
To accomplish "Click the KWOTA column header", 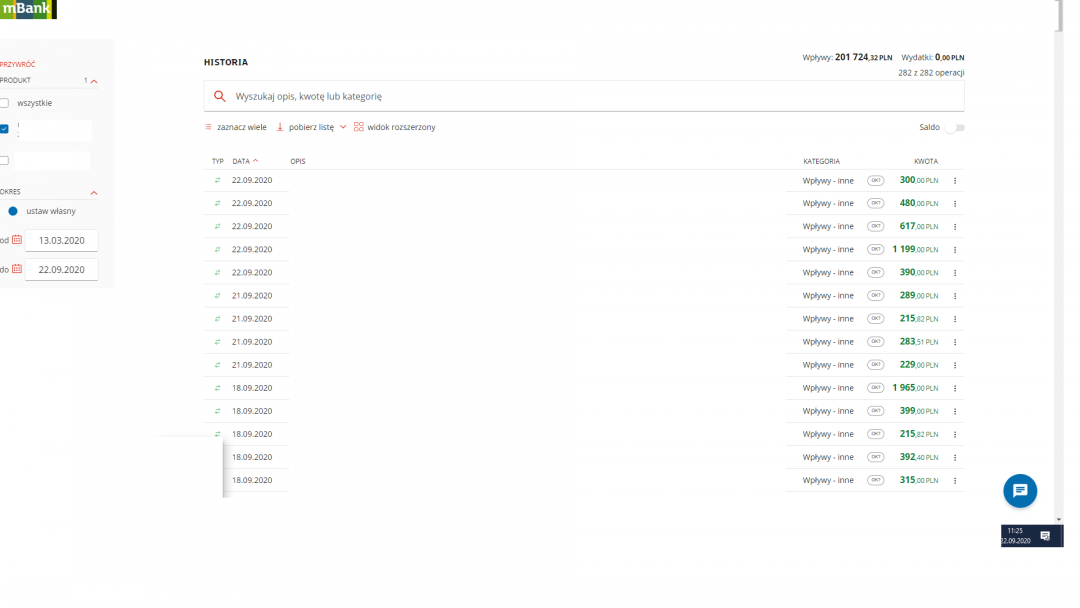I will [x=925, y=161].
